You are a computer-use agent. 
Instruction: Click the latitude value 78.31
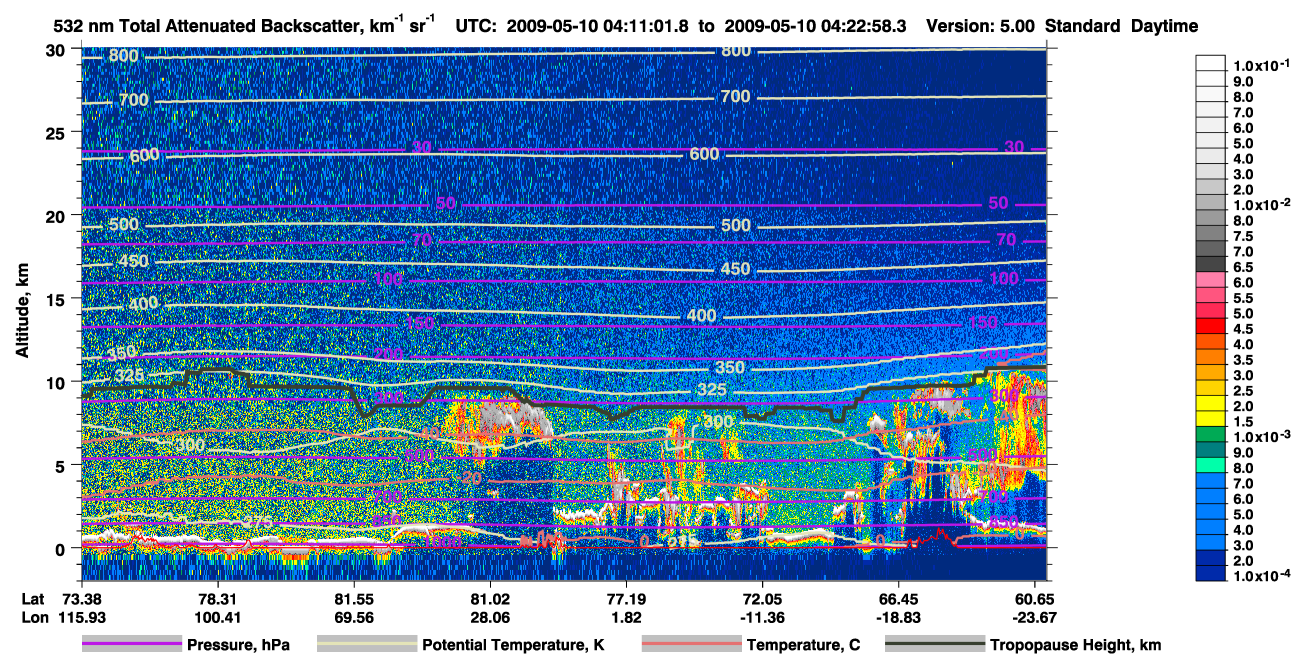click(217, 599)
